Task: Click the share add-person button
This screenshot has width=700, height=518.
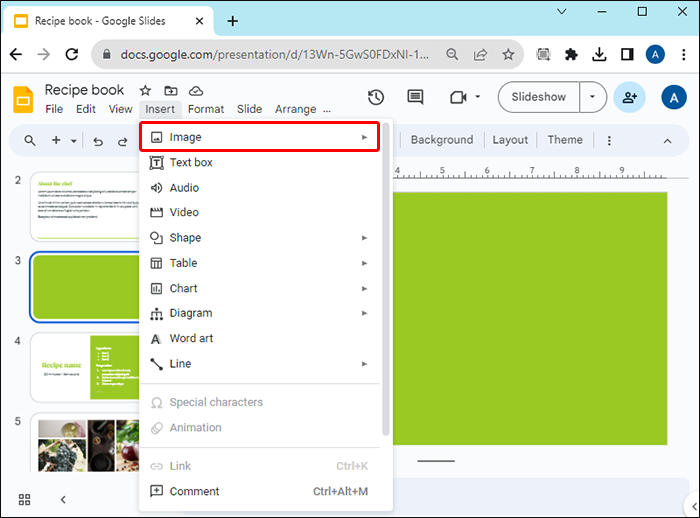Action: click(629, 97)
